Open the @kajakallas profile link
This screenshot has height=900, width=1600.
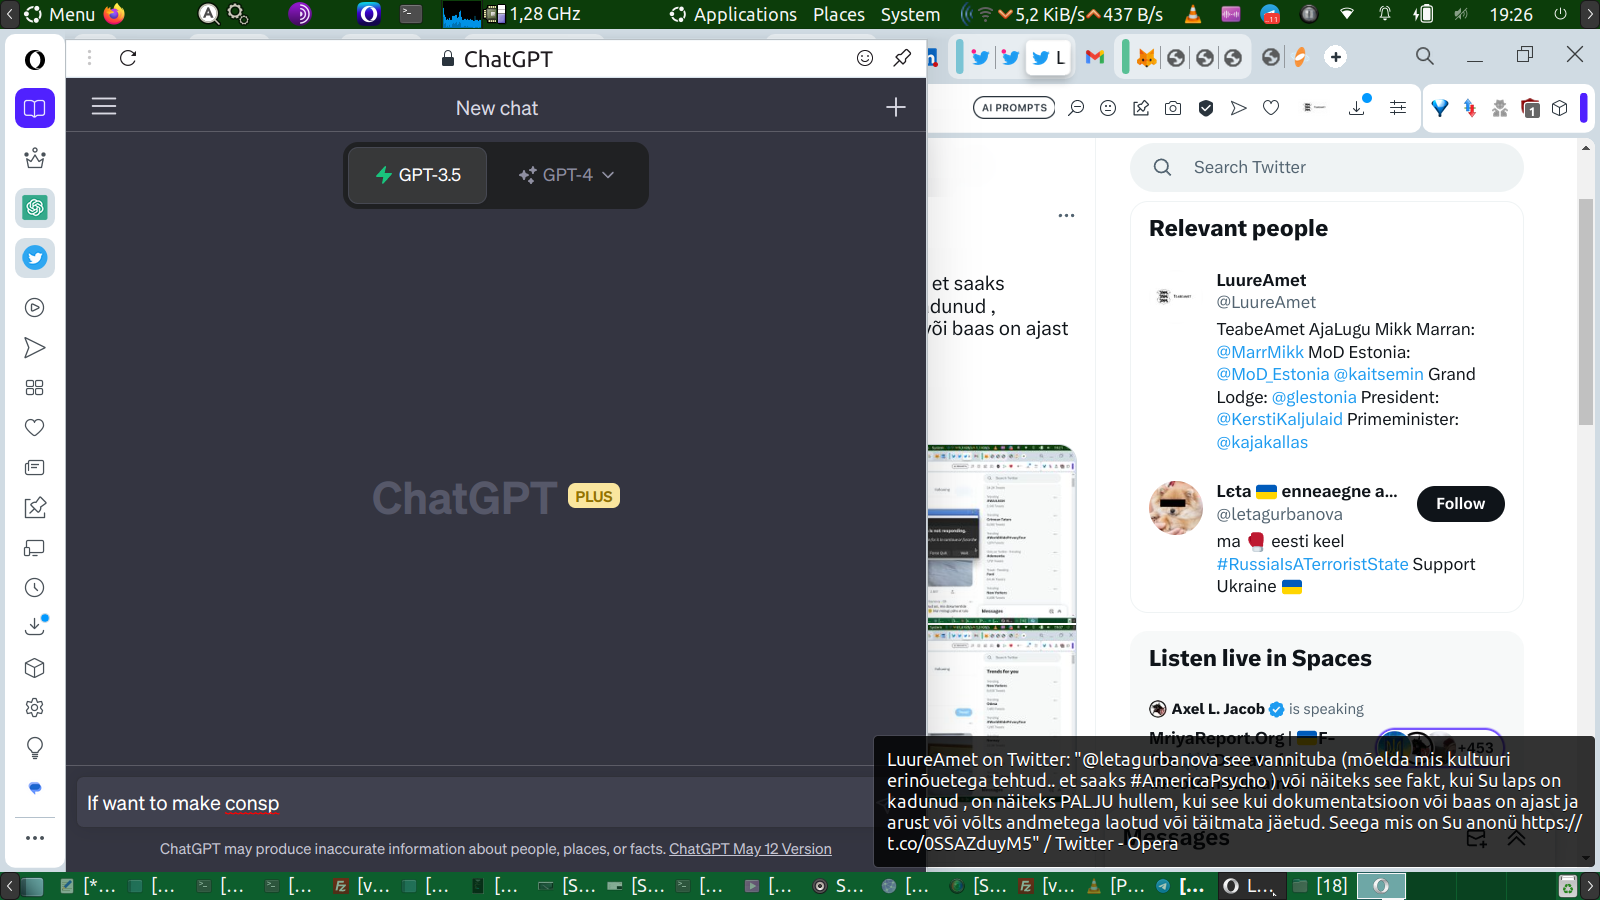pyautogui.click(x=1262, y=442)
